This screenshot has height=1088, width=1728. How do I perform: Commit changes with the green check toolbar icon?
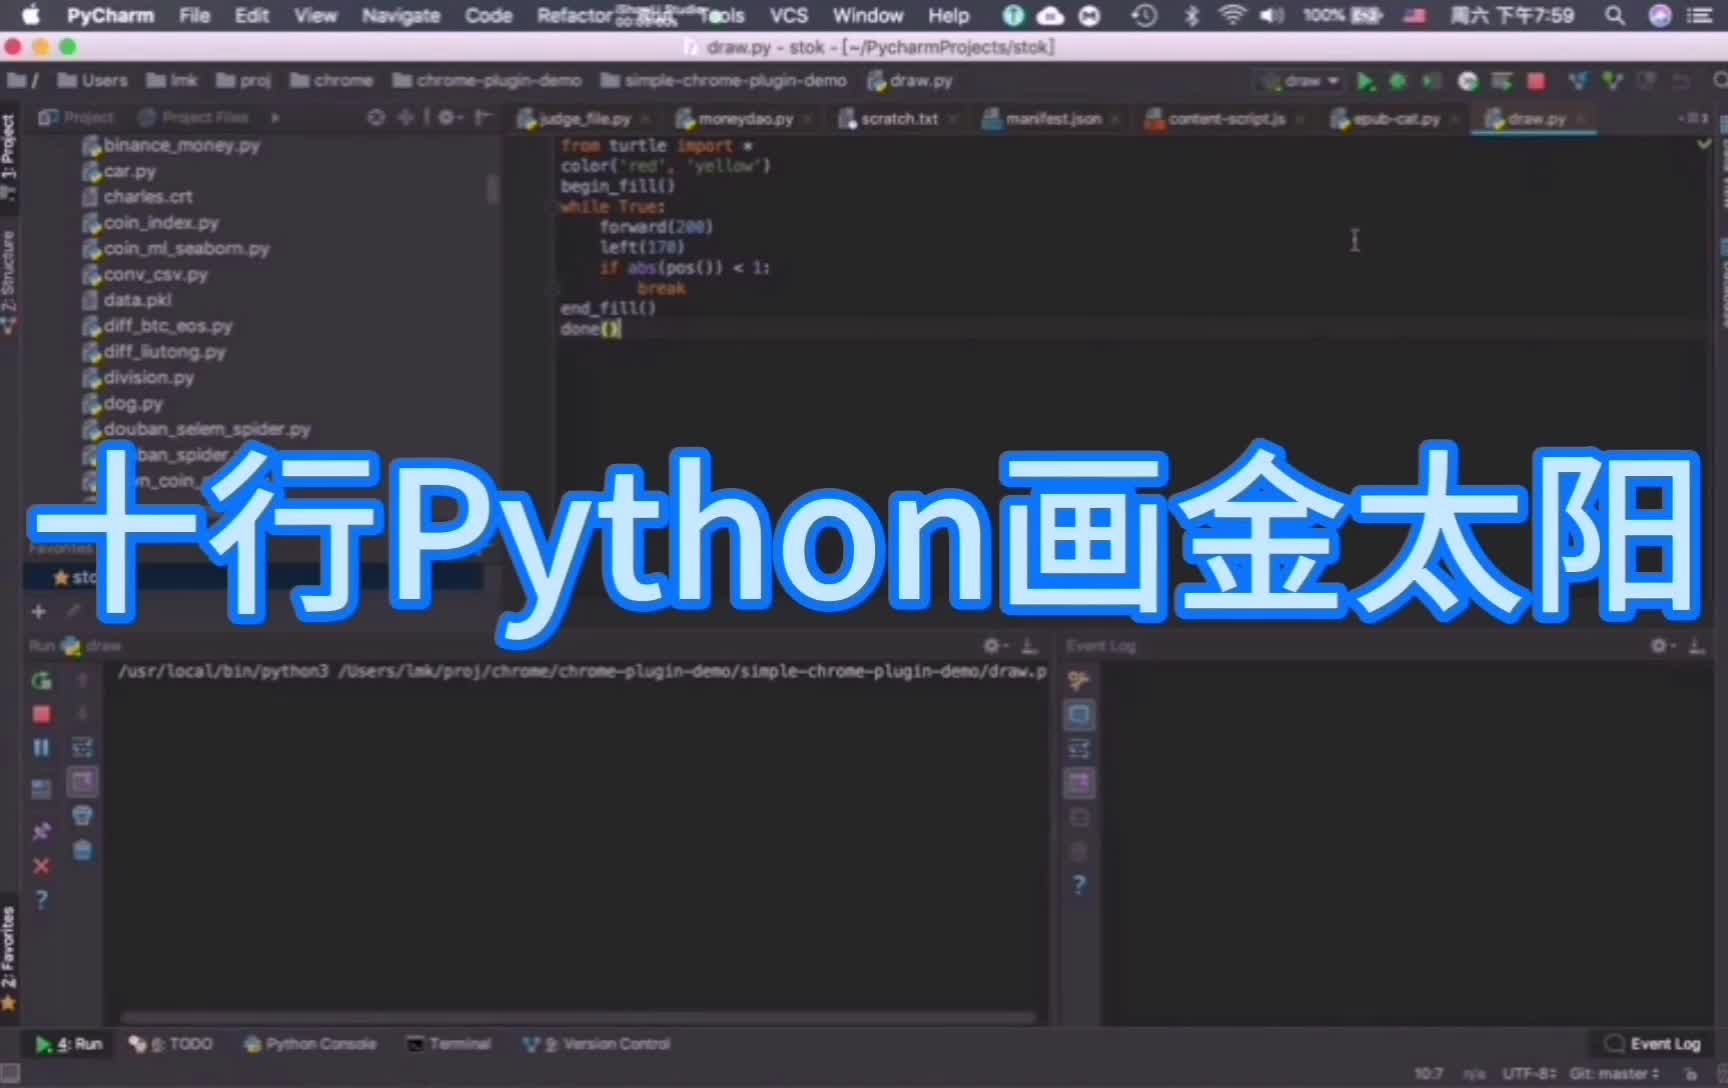[x=1613, y=82]
